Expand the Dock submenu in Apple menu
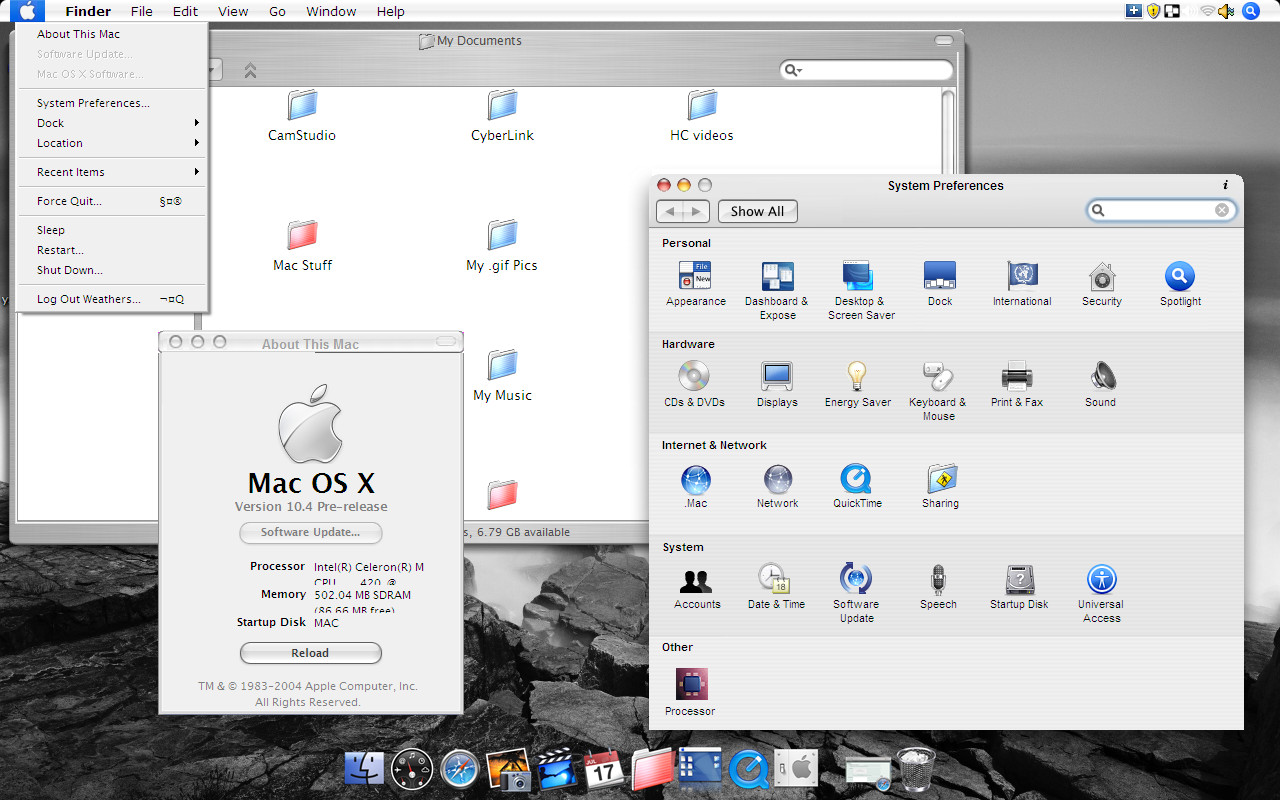 111,123
